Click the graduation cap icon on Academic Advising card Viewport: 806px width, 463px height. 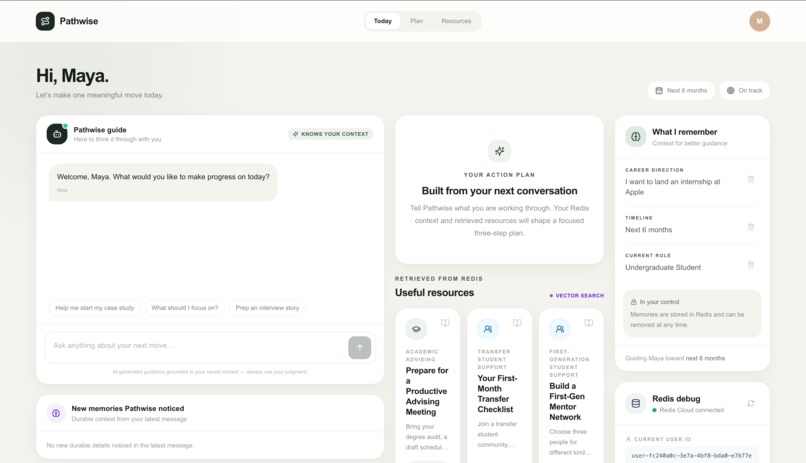pyautogui.click(x=416, y=329)
